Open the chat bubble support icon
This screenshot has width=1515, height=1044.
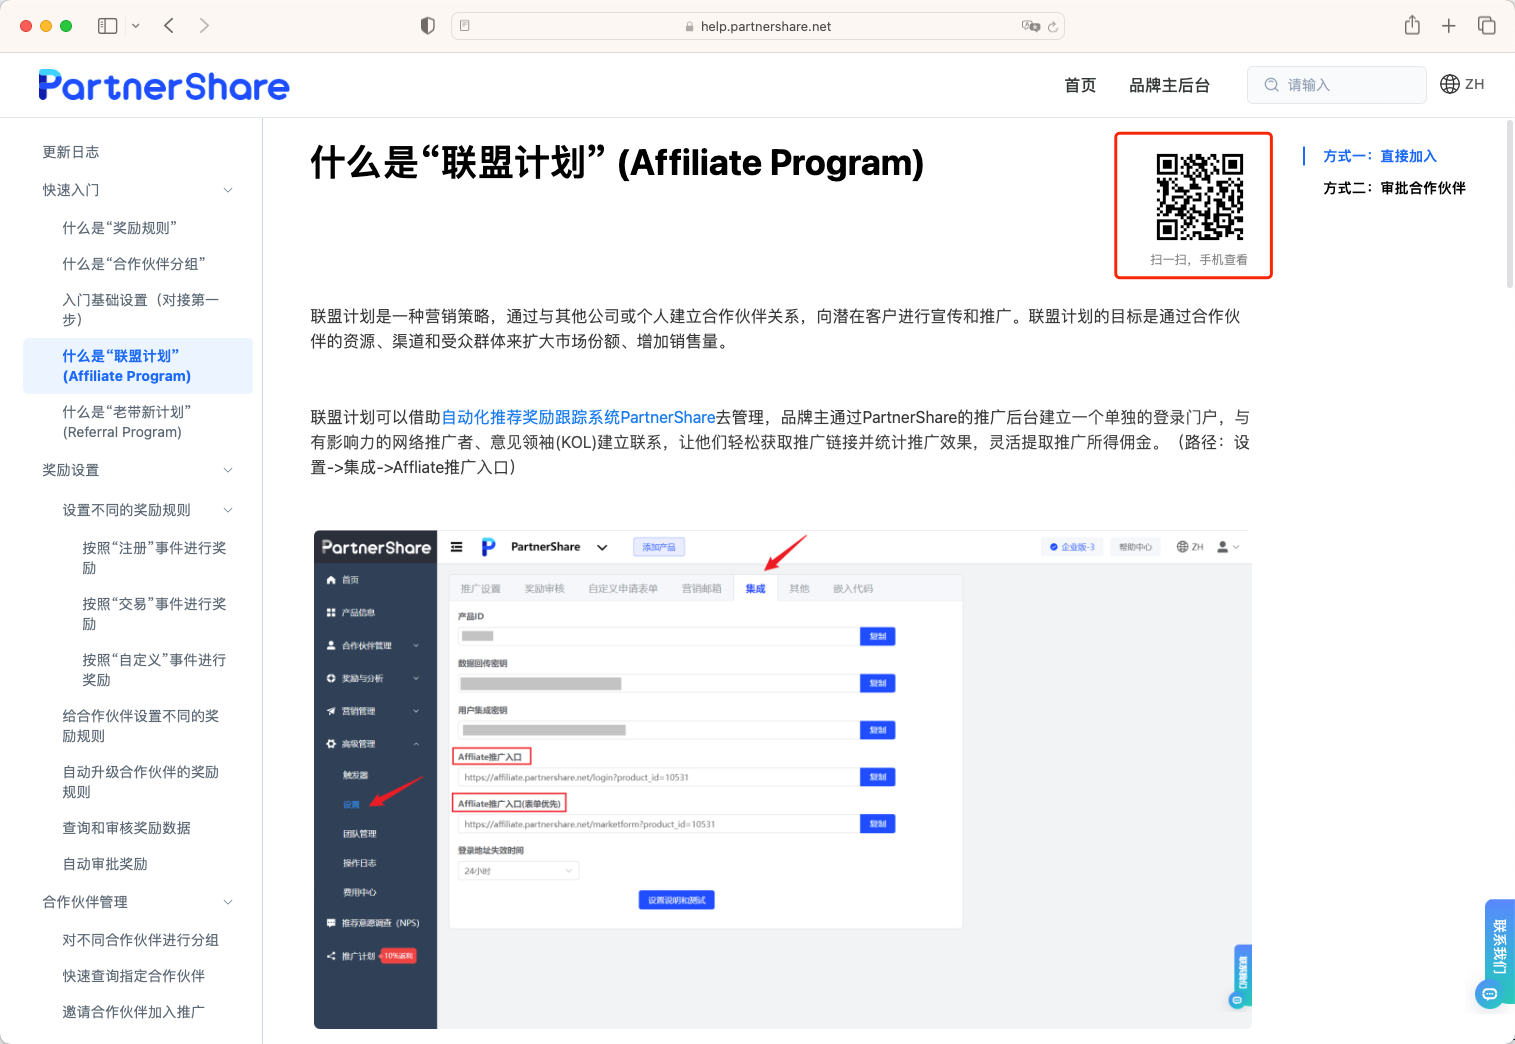1489,993
